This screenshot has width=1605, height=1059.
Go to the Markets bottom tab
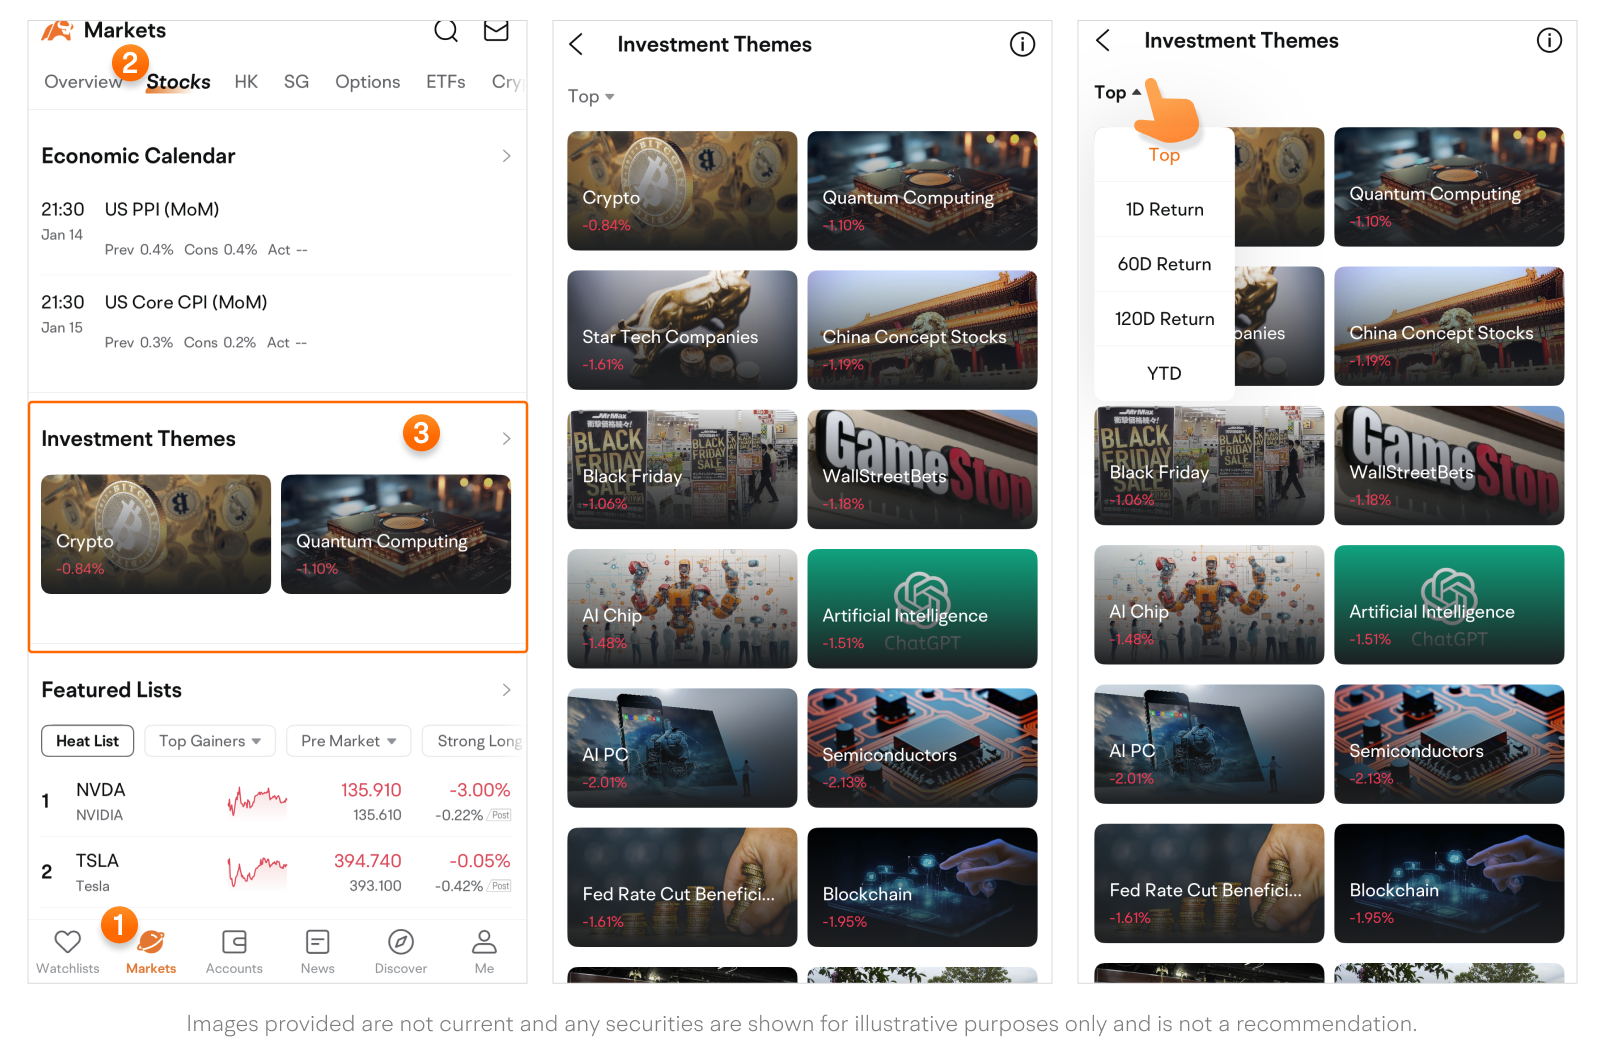(151, 952)
